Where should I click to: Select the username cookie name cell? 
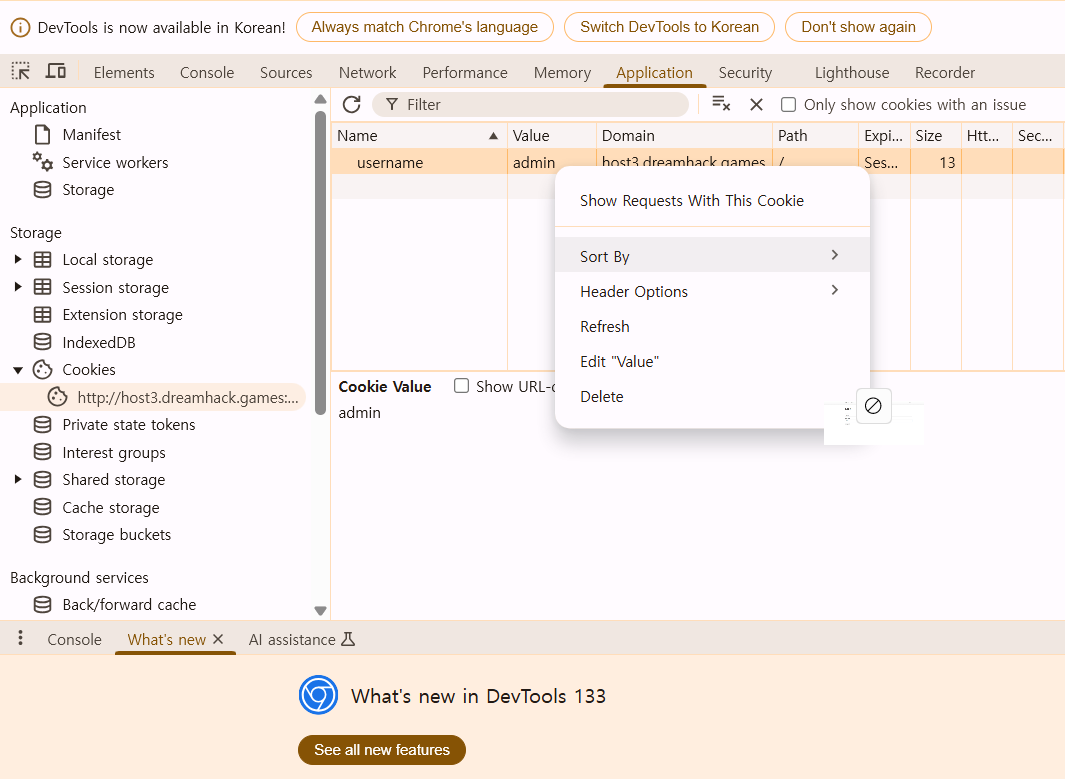coord(419,162)
